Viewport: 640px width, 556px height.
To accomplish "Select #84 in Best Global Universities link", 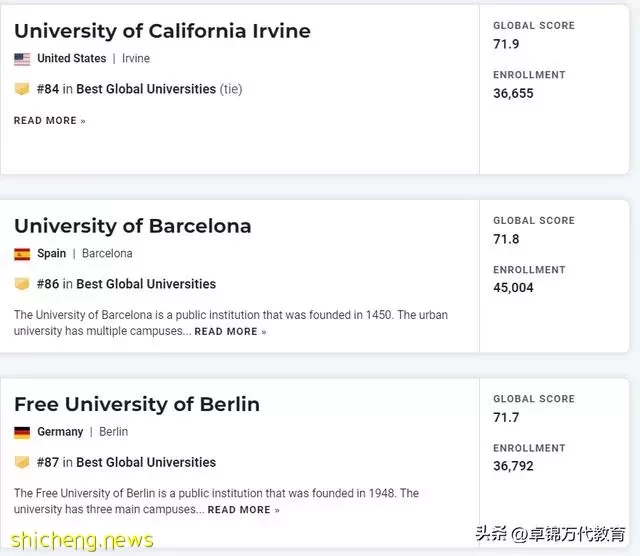I will point(140,89).
